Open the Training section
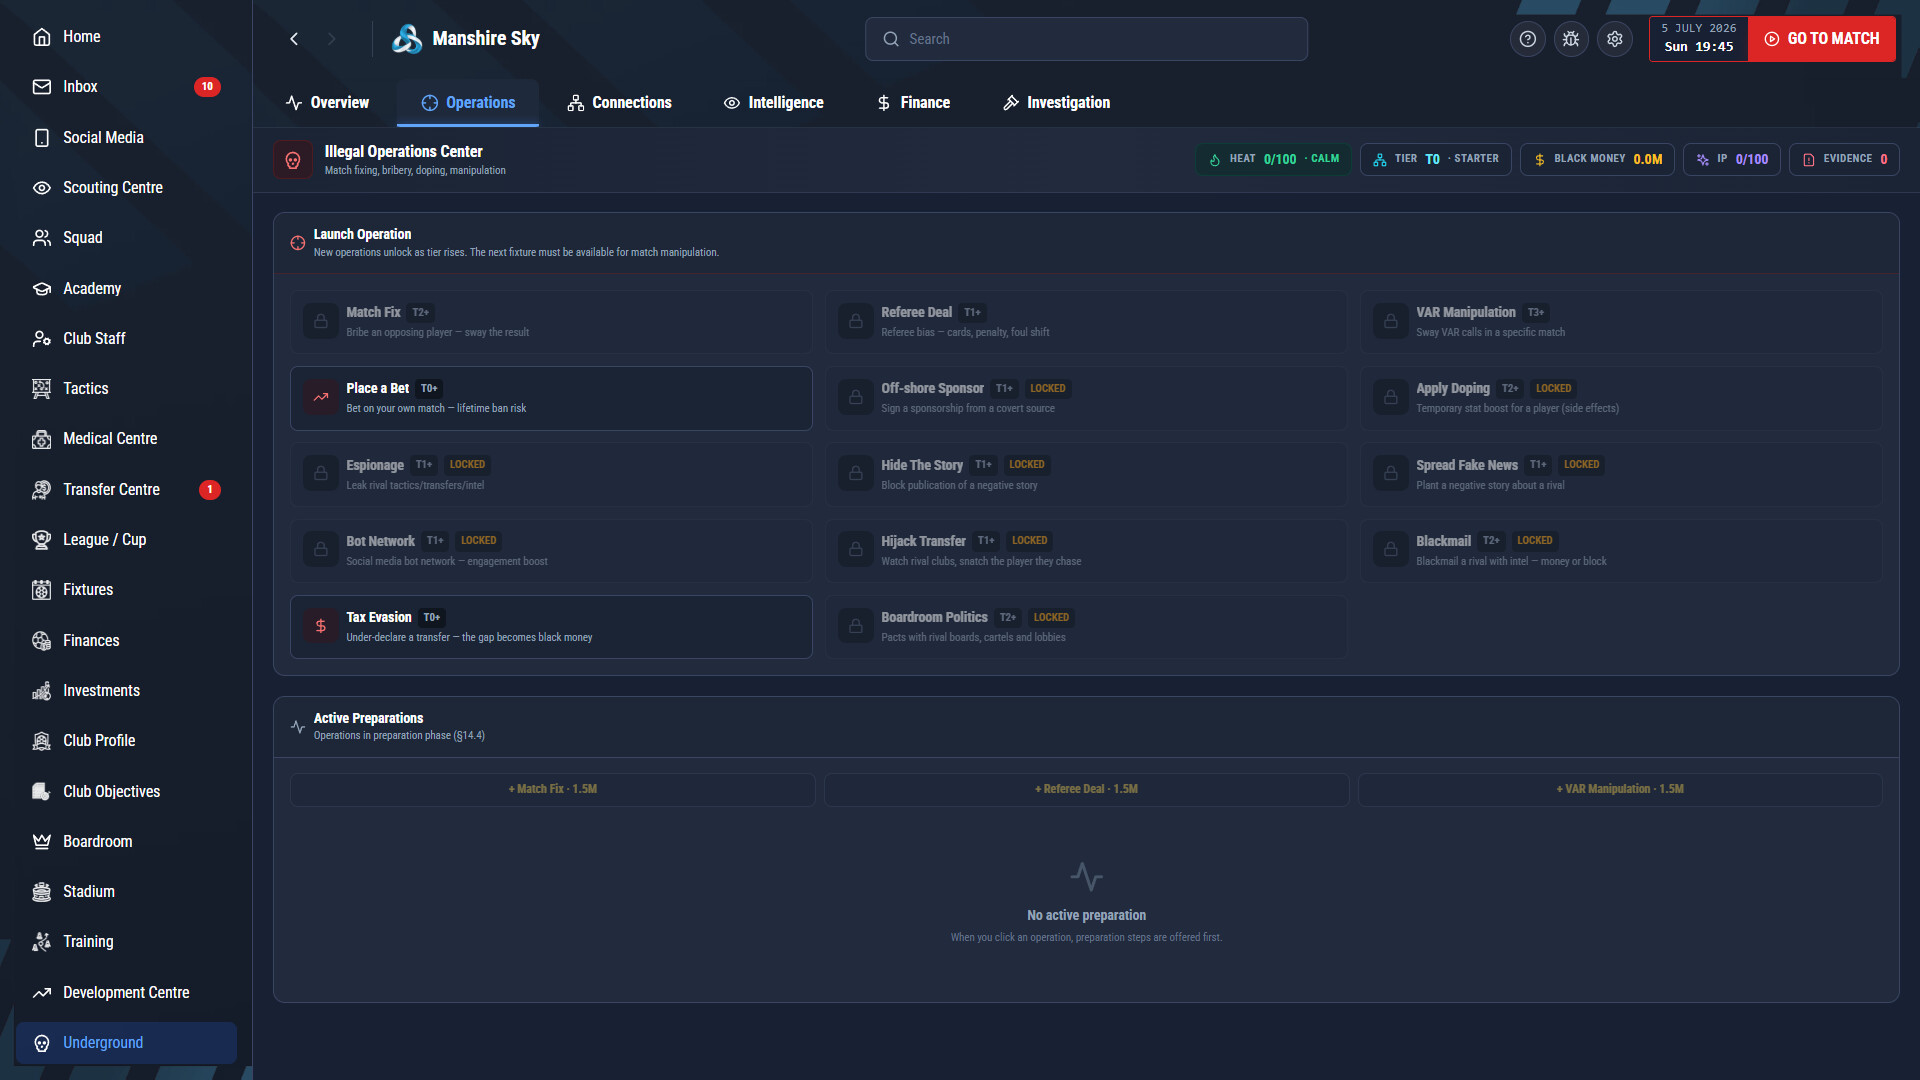 click(x=126, y=942)
